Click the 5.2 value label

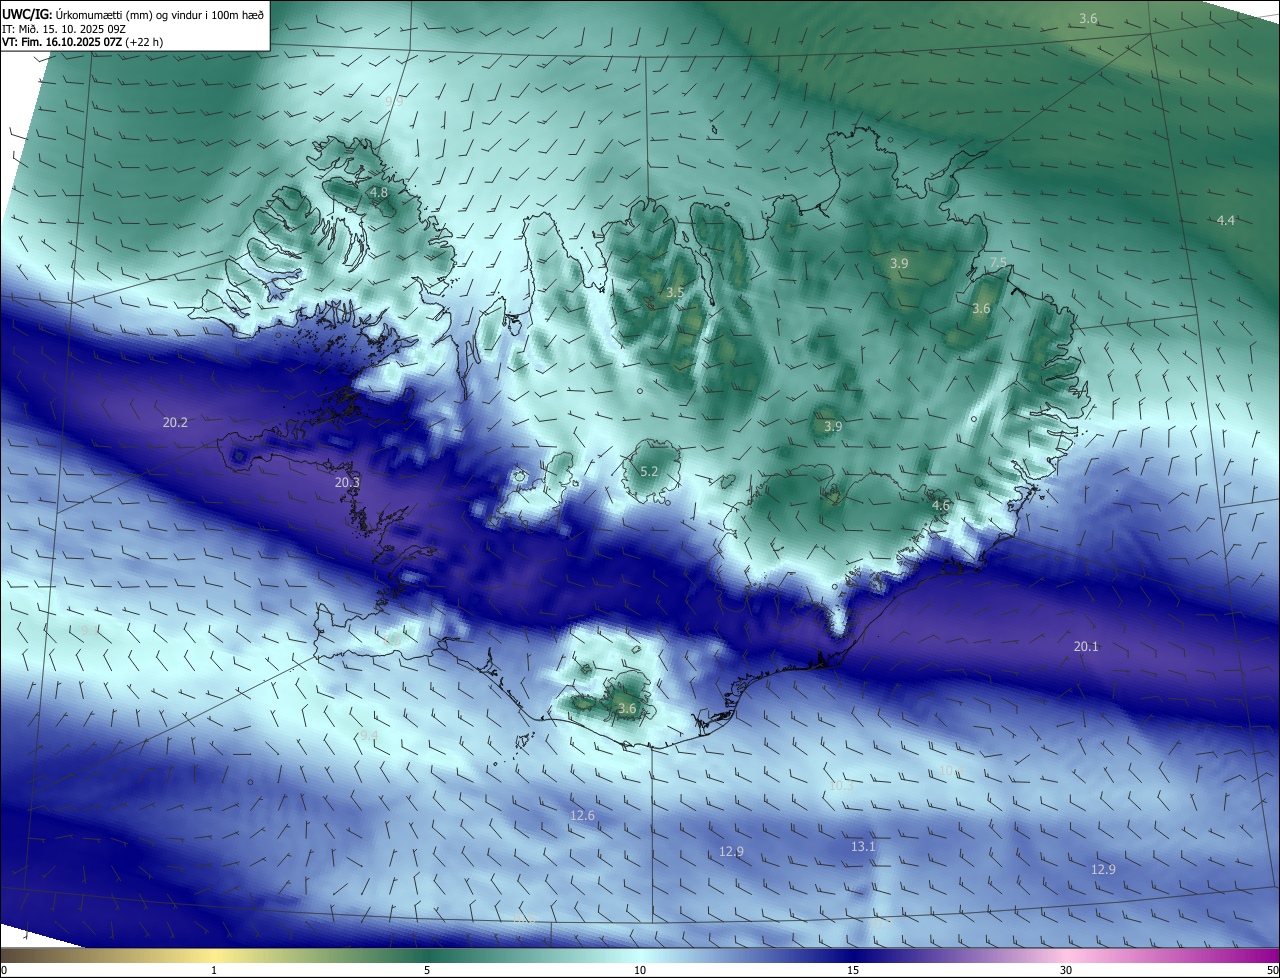pos(649,472)
